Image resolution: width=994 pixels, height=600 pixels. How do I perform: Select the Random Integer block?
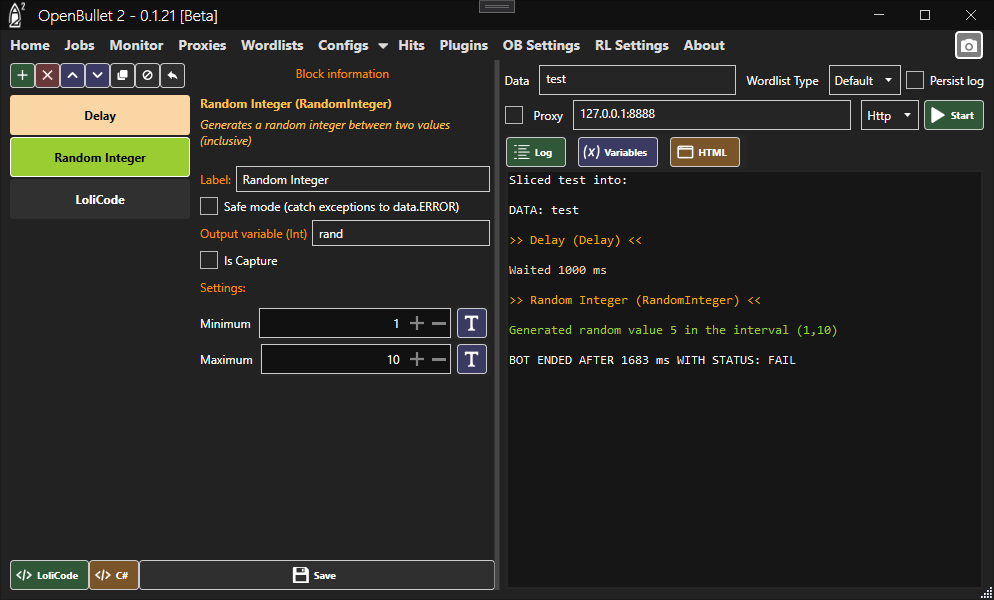[x=100, y=157]
